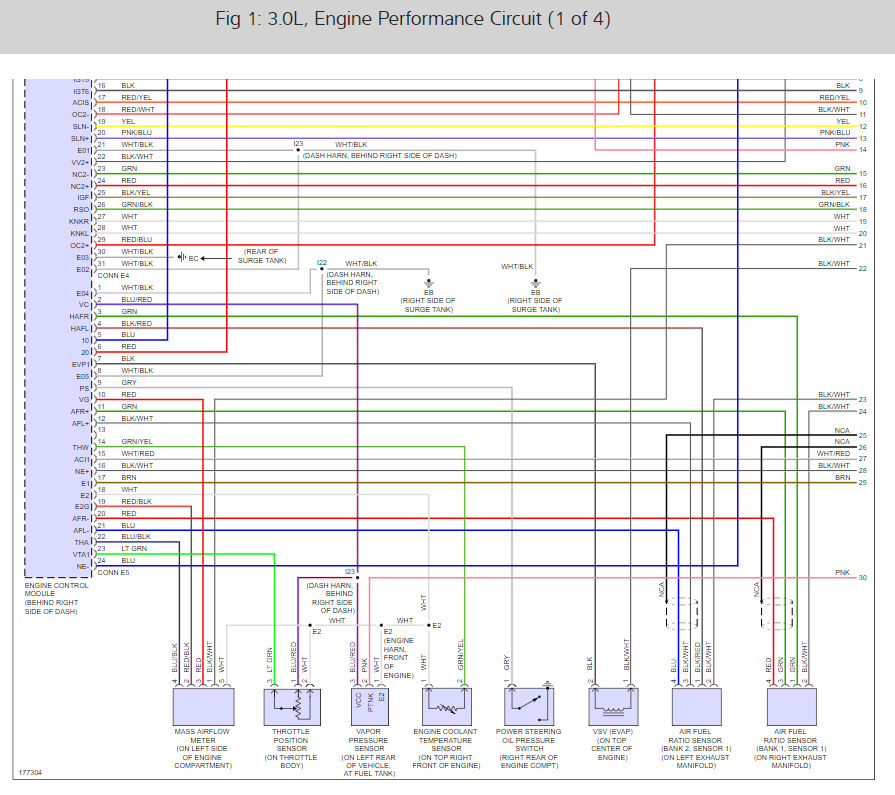The width and height of the screenshot is (895, 795).
Task: Select Air Fuel Ratio Sensor Bank 1 box
Action: point(791,707)
